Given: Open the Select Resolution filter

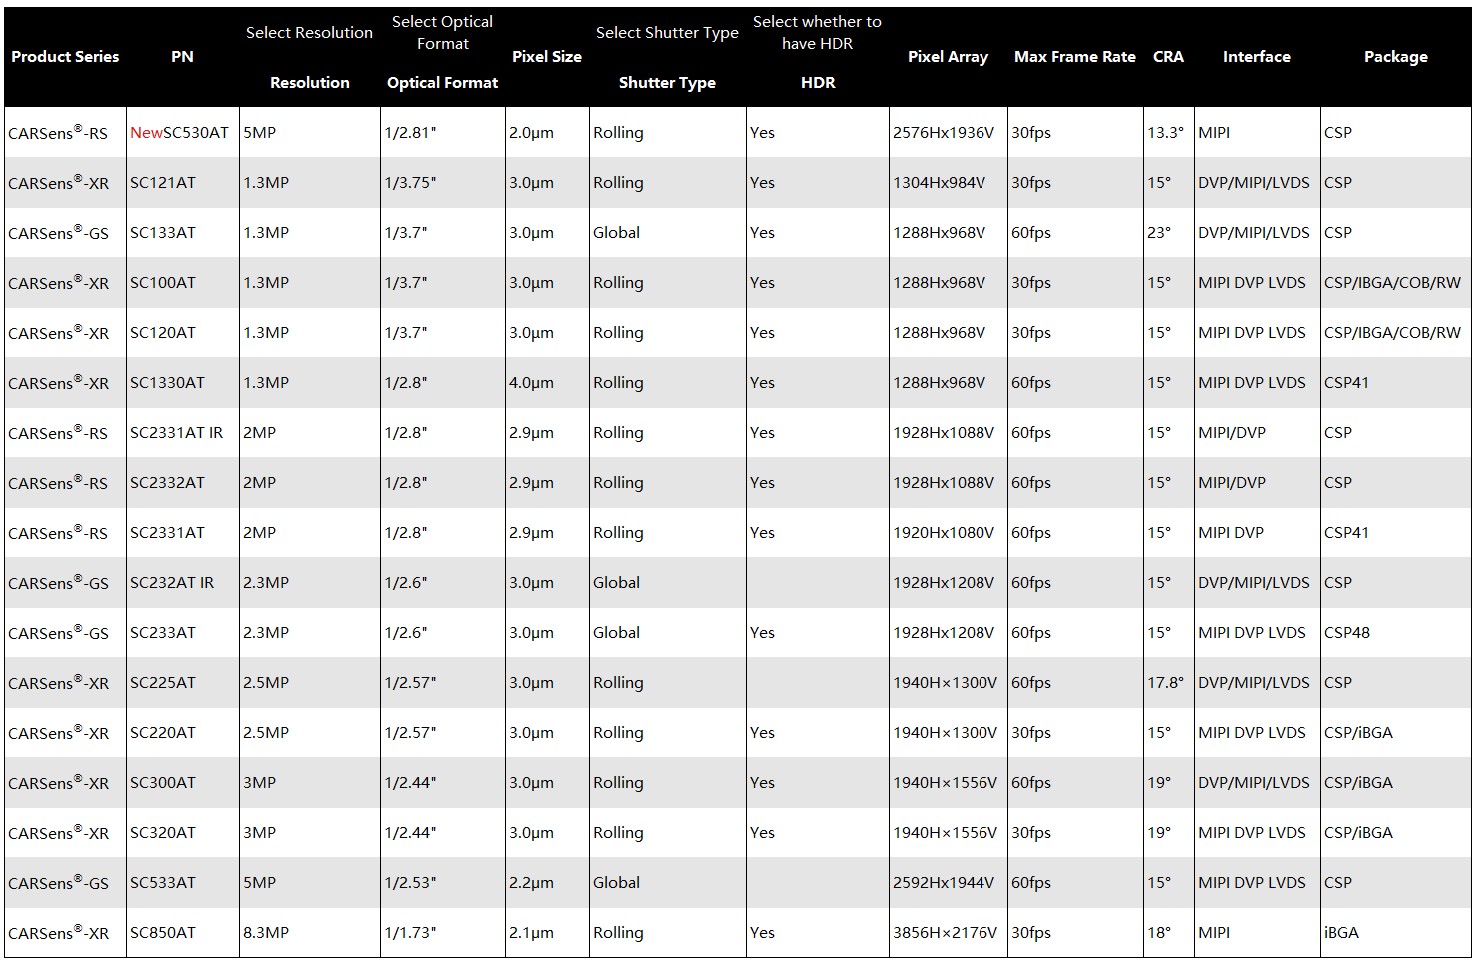Looking at the screenshot, I should coord(309,32).
